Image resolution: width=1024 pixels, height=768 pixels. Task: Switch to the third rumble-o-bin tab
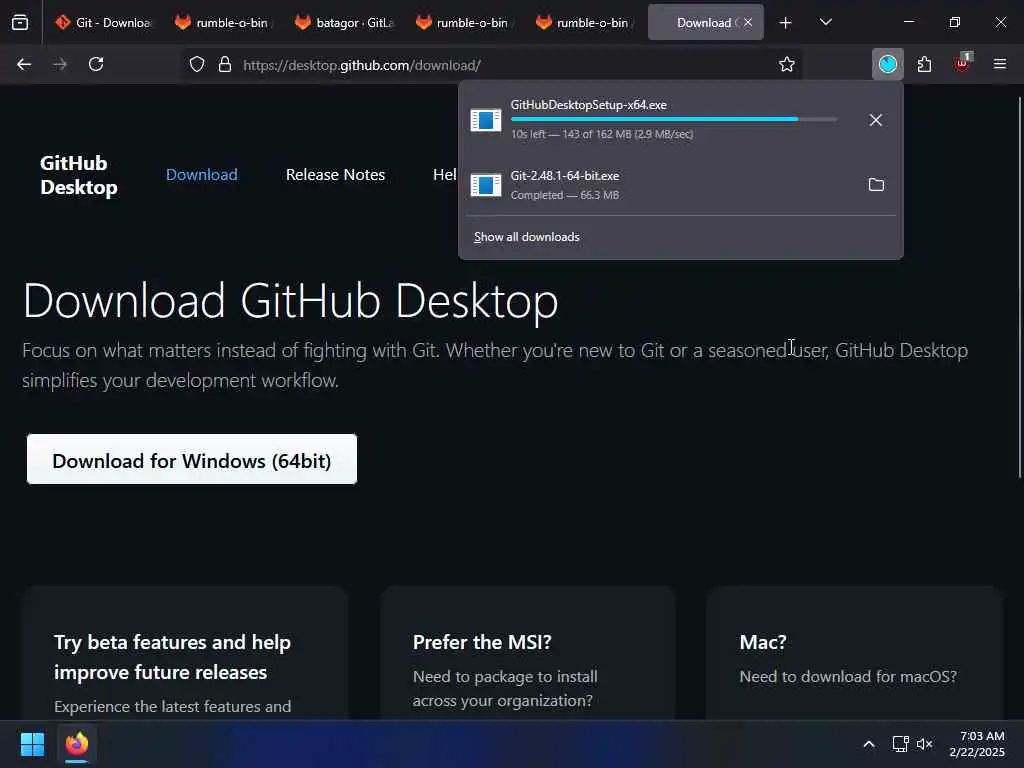pyautogui.click(x=584, y=23)
